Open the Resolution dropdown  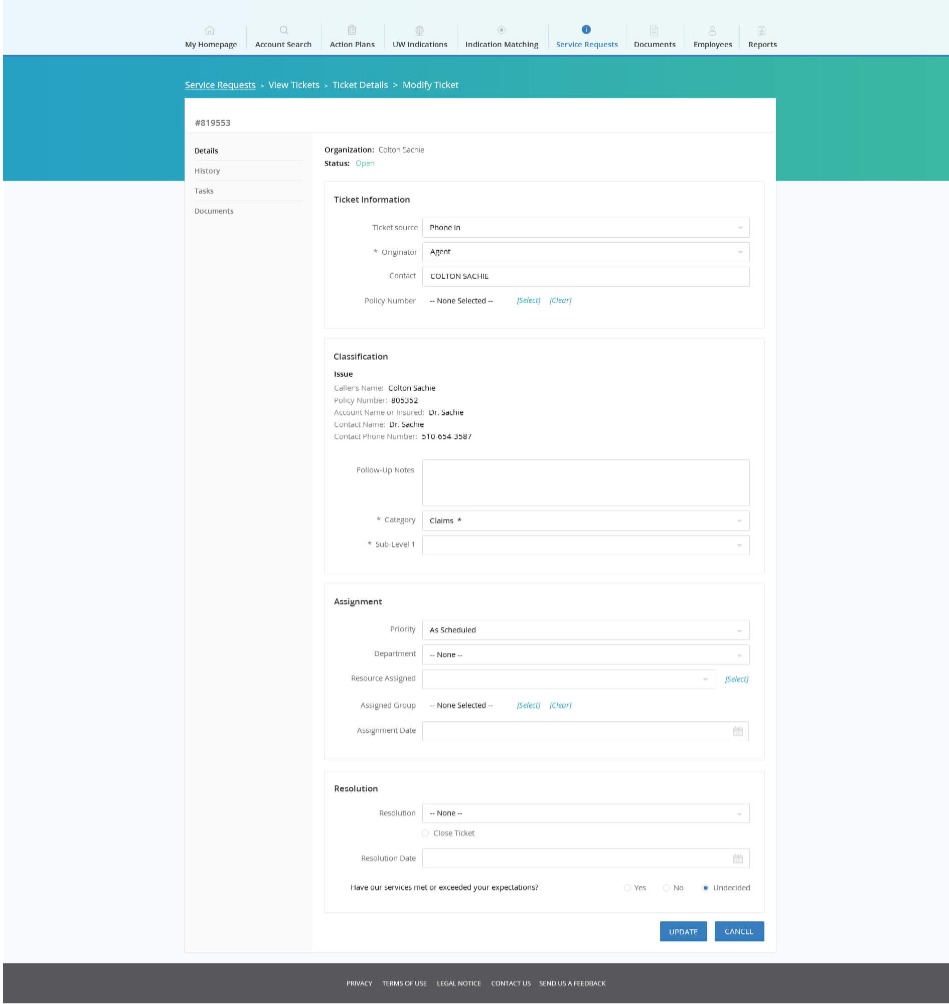coord(585,813)
